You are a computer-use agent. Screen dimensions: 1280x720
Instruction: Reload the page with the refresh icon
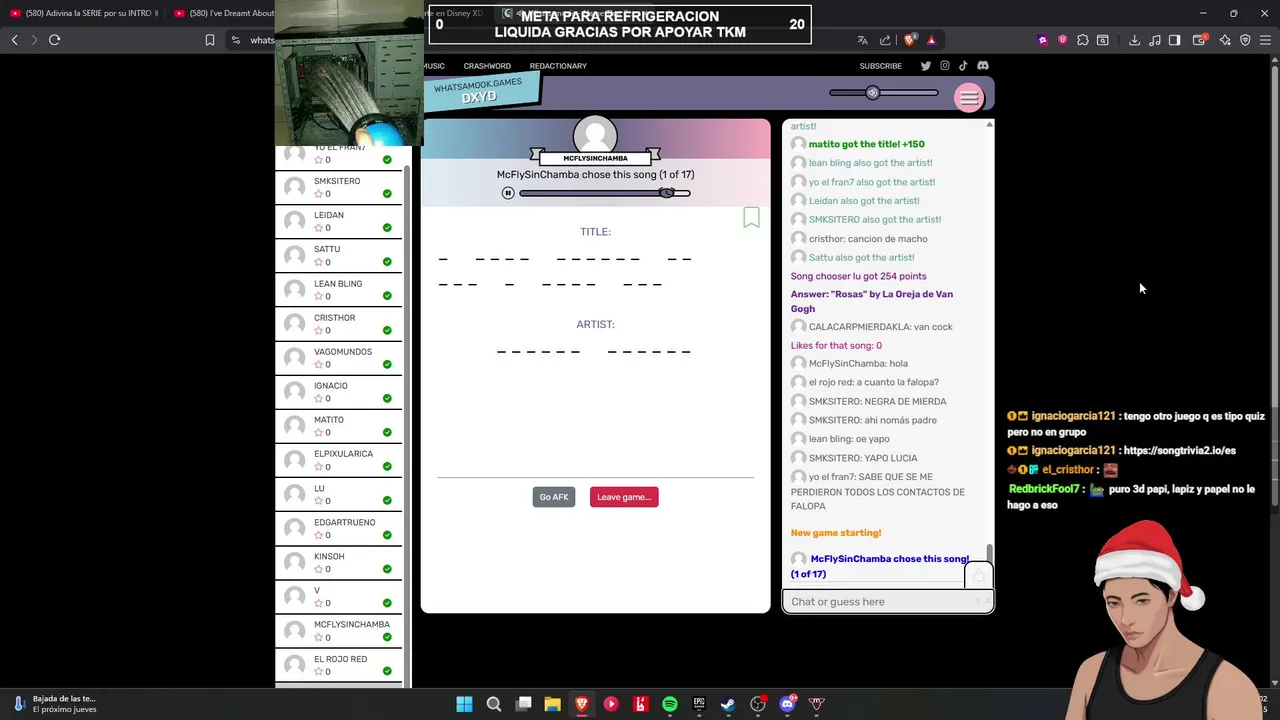[55, 40]
